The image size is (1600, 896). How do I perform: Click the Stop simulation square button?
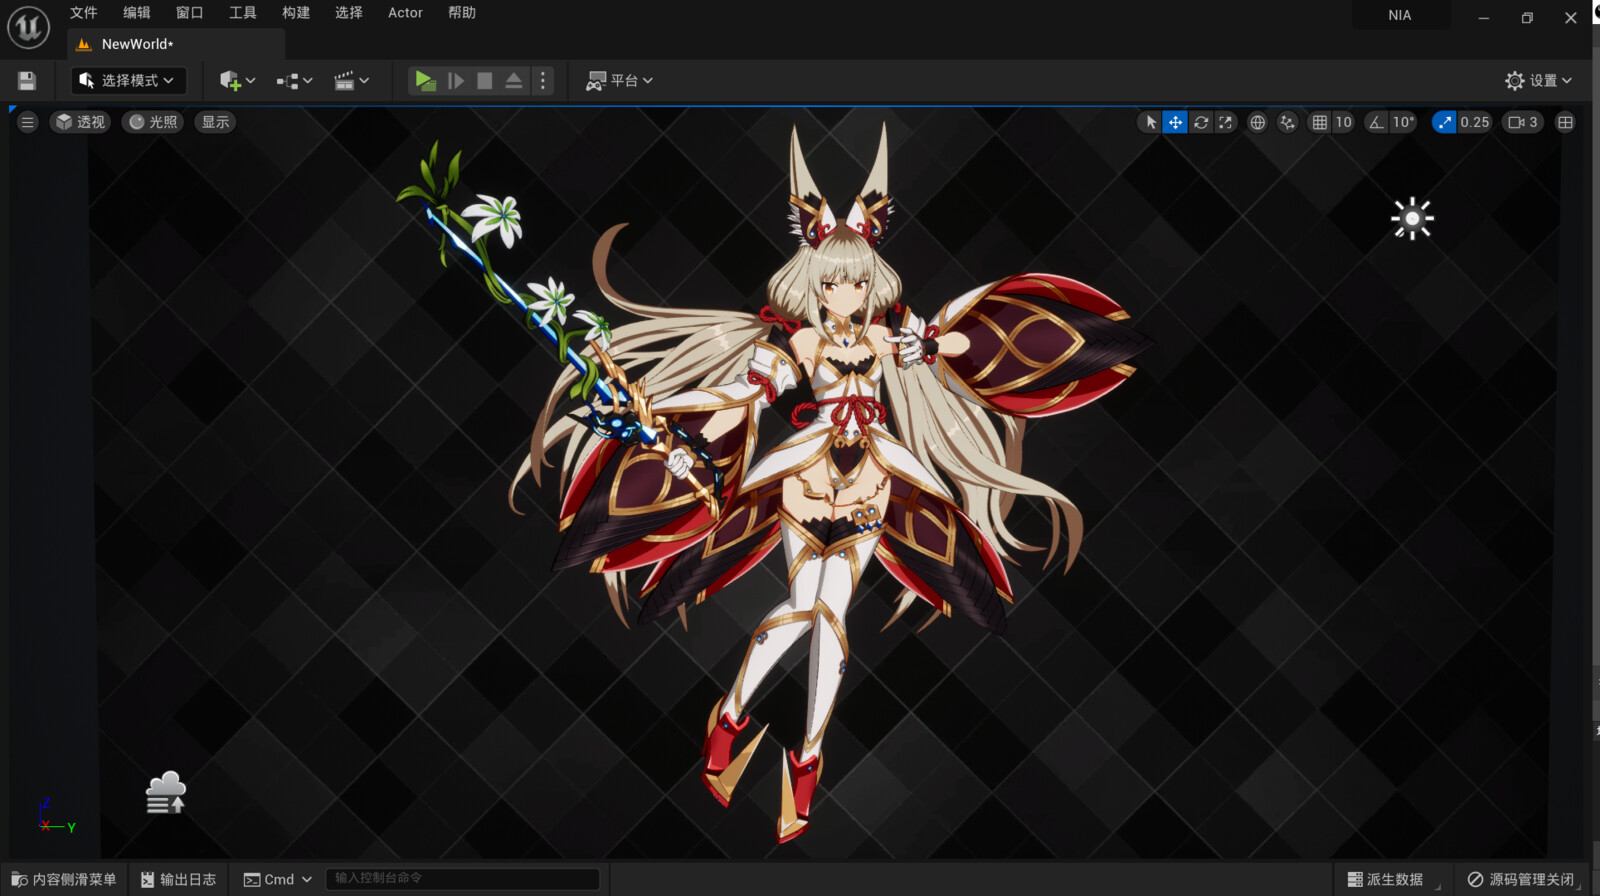point(485,81)
